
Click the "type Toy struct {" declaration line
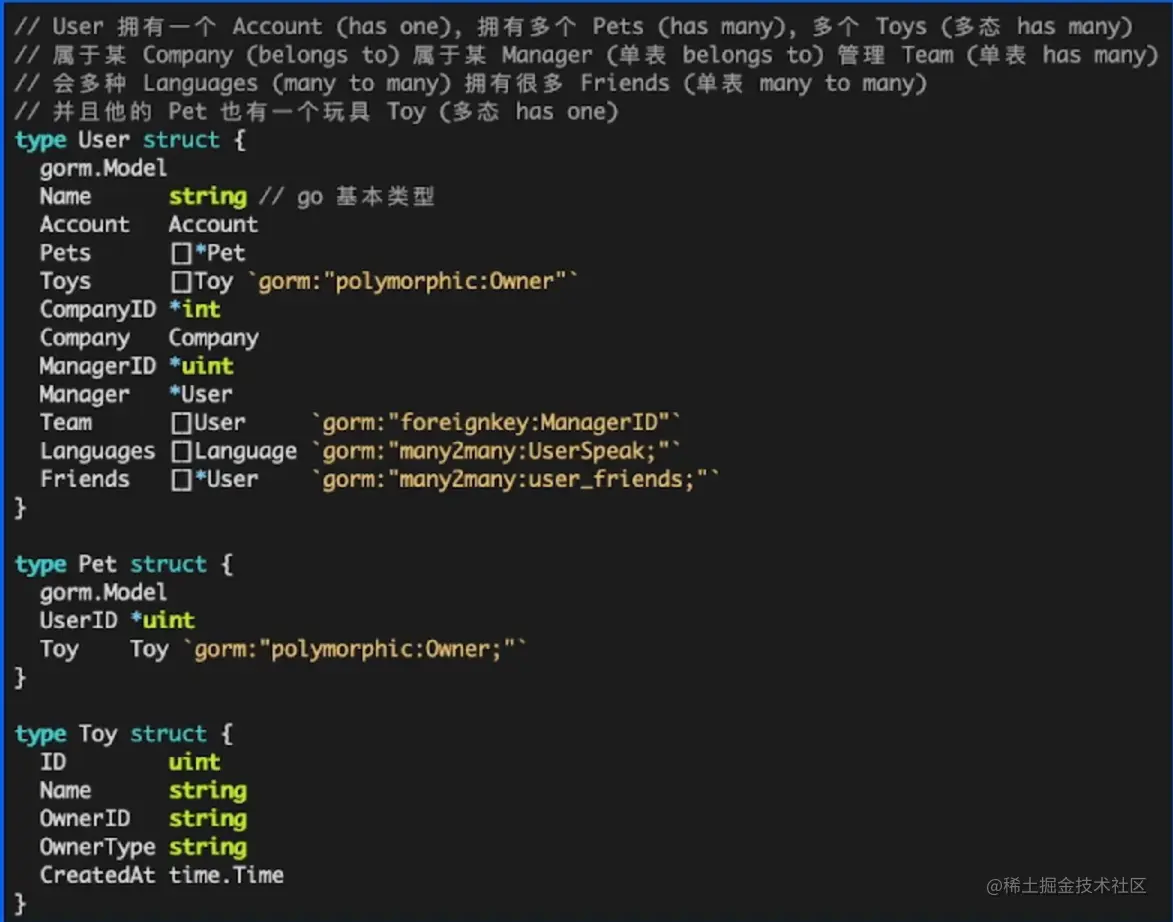tap(124, 734)
